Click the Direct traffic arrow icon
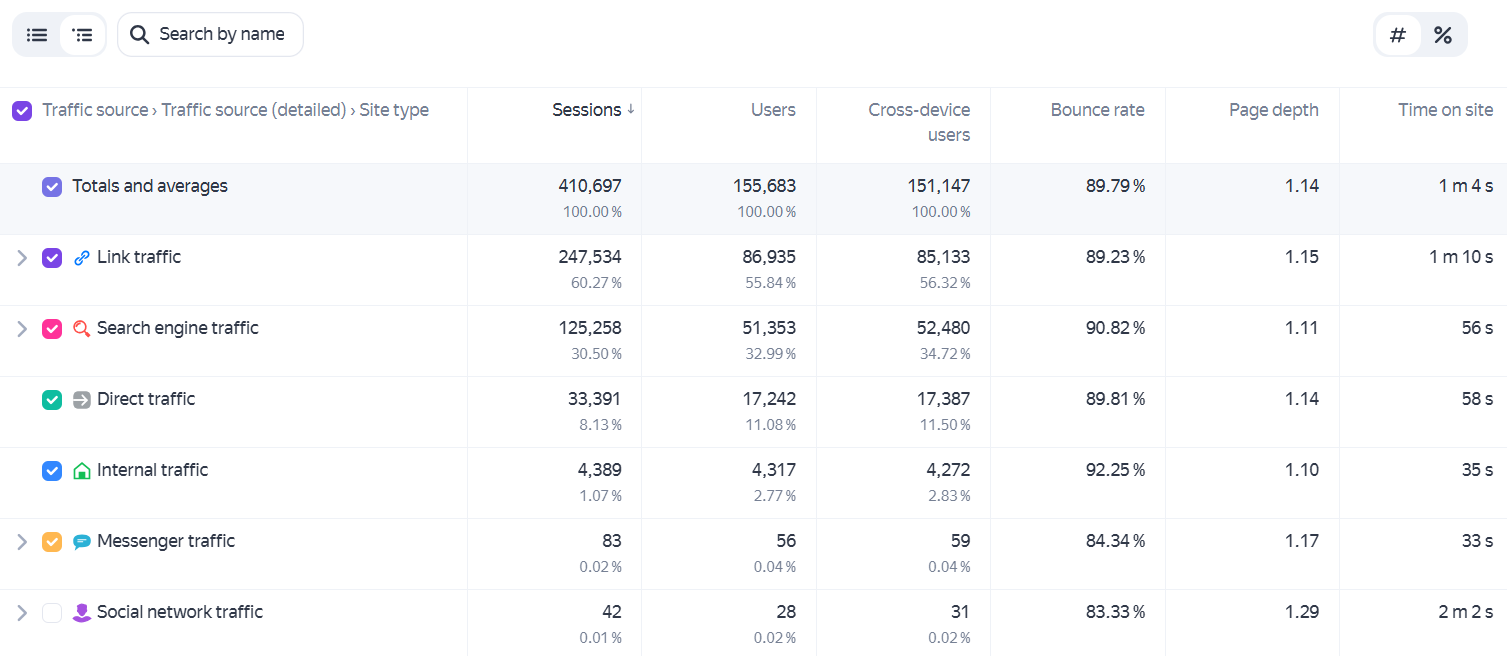Viewport: 1507px width, 656px height. click(82, 400)
